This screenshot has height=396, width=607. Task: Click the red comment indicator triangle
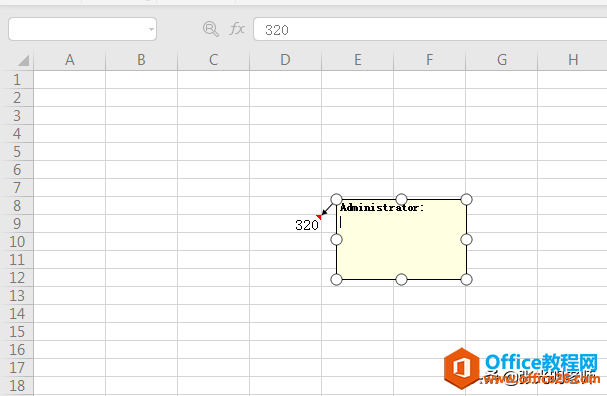319,217
